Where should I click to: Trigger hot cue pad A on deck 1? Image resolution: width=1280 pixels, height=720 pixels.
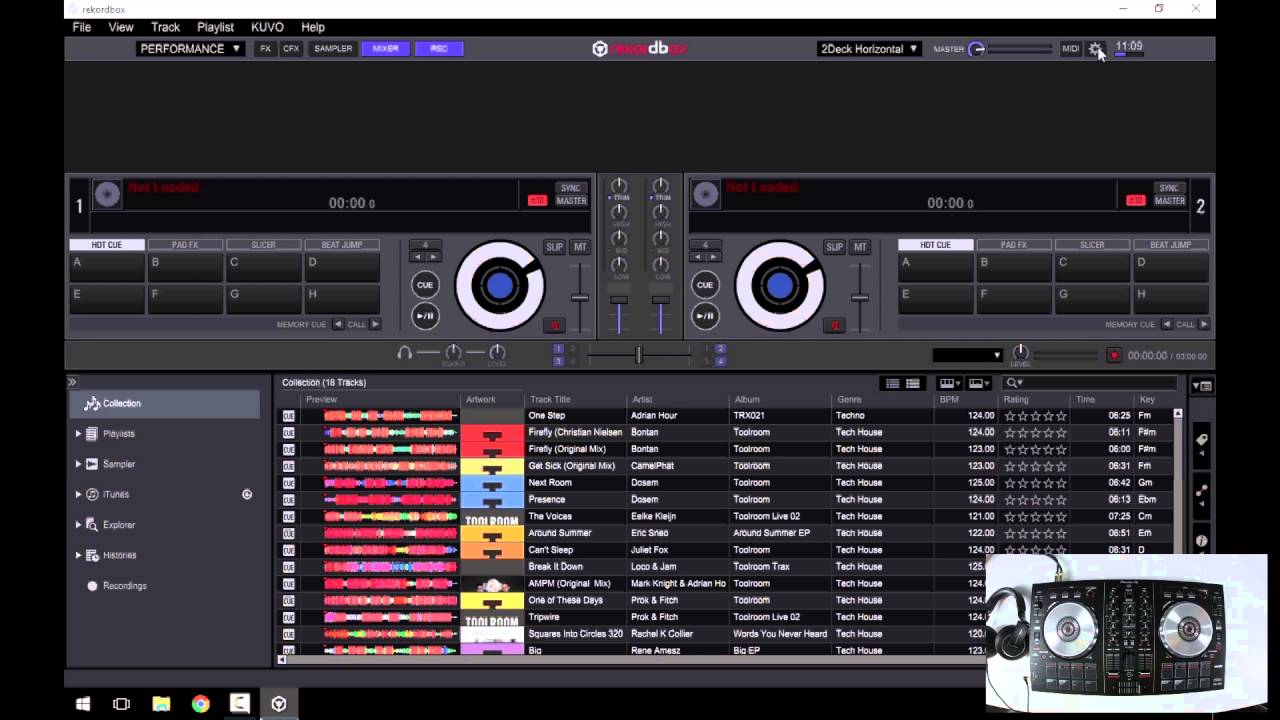tap(106, 268)
